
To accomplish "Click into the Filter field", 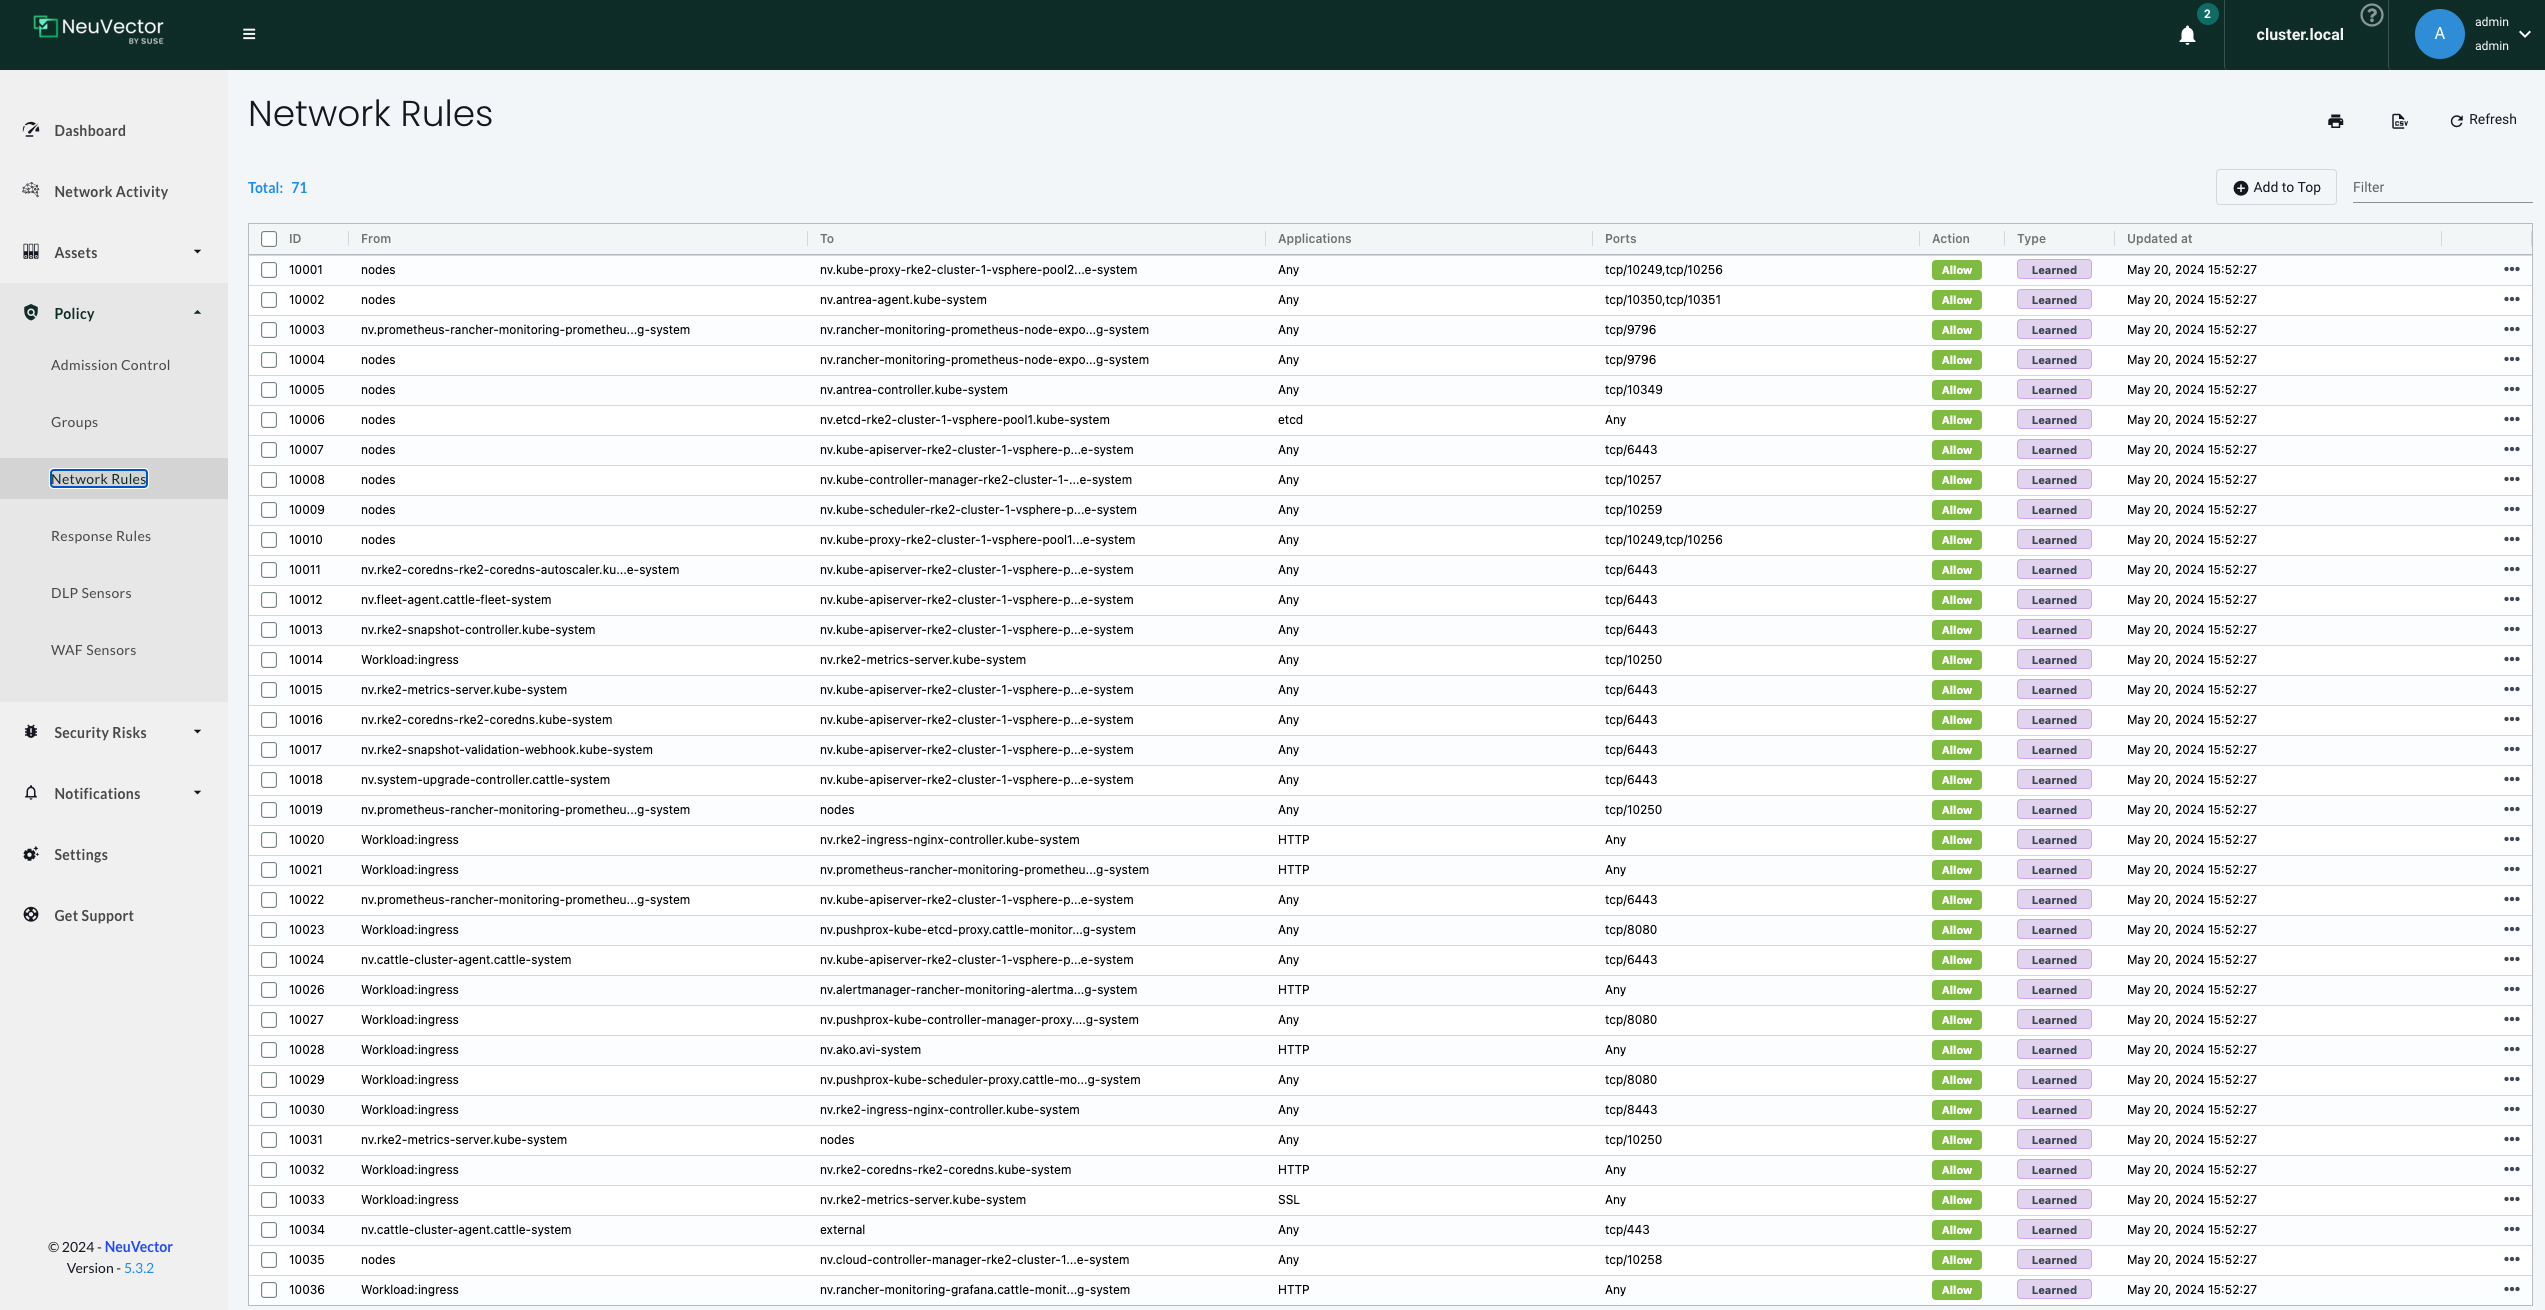I will [2441, 187].
